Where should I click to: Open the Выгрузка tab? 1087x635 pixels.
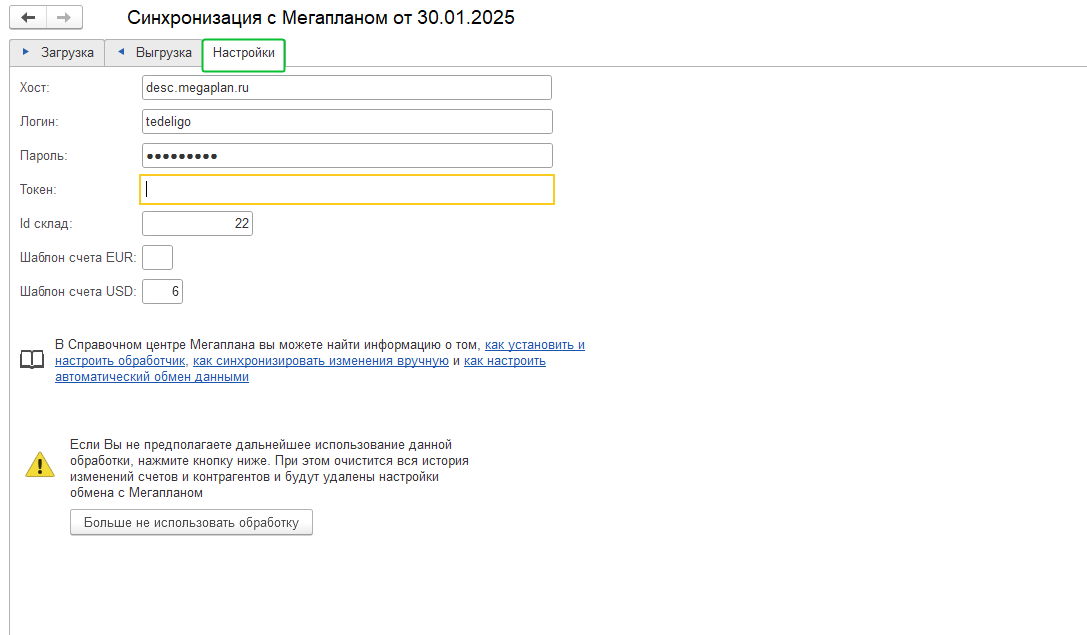(x=154, y=53)
